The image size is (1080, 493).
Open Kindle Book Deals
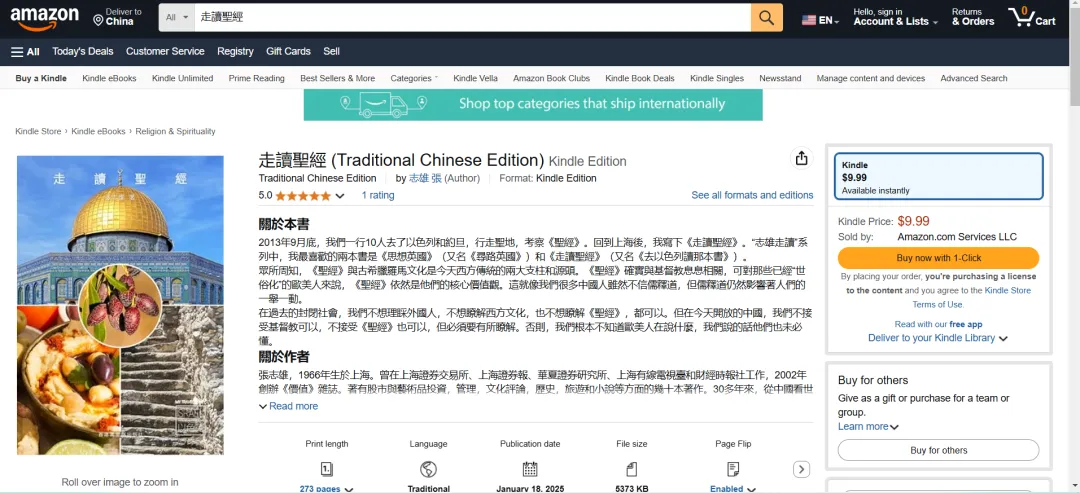tap(640, 78)
